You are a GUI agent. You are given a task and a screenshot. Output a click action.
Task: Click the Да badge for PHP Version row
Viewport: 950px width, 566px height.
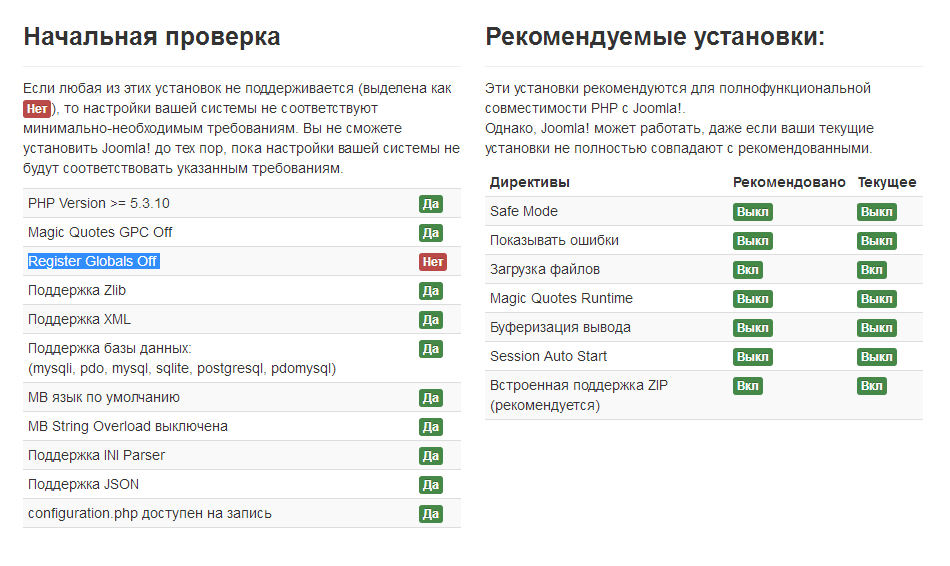[x=431, y=204]
